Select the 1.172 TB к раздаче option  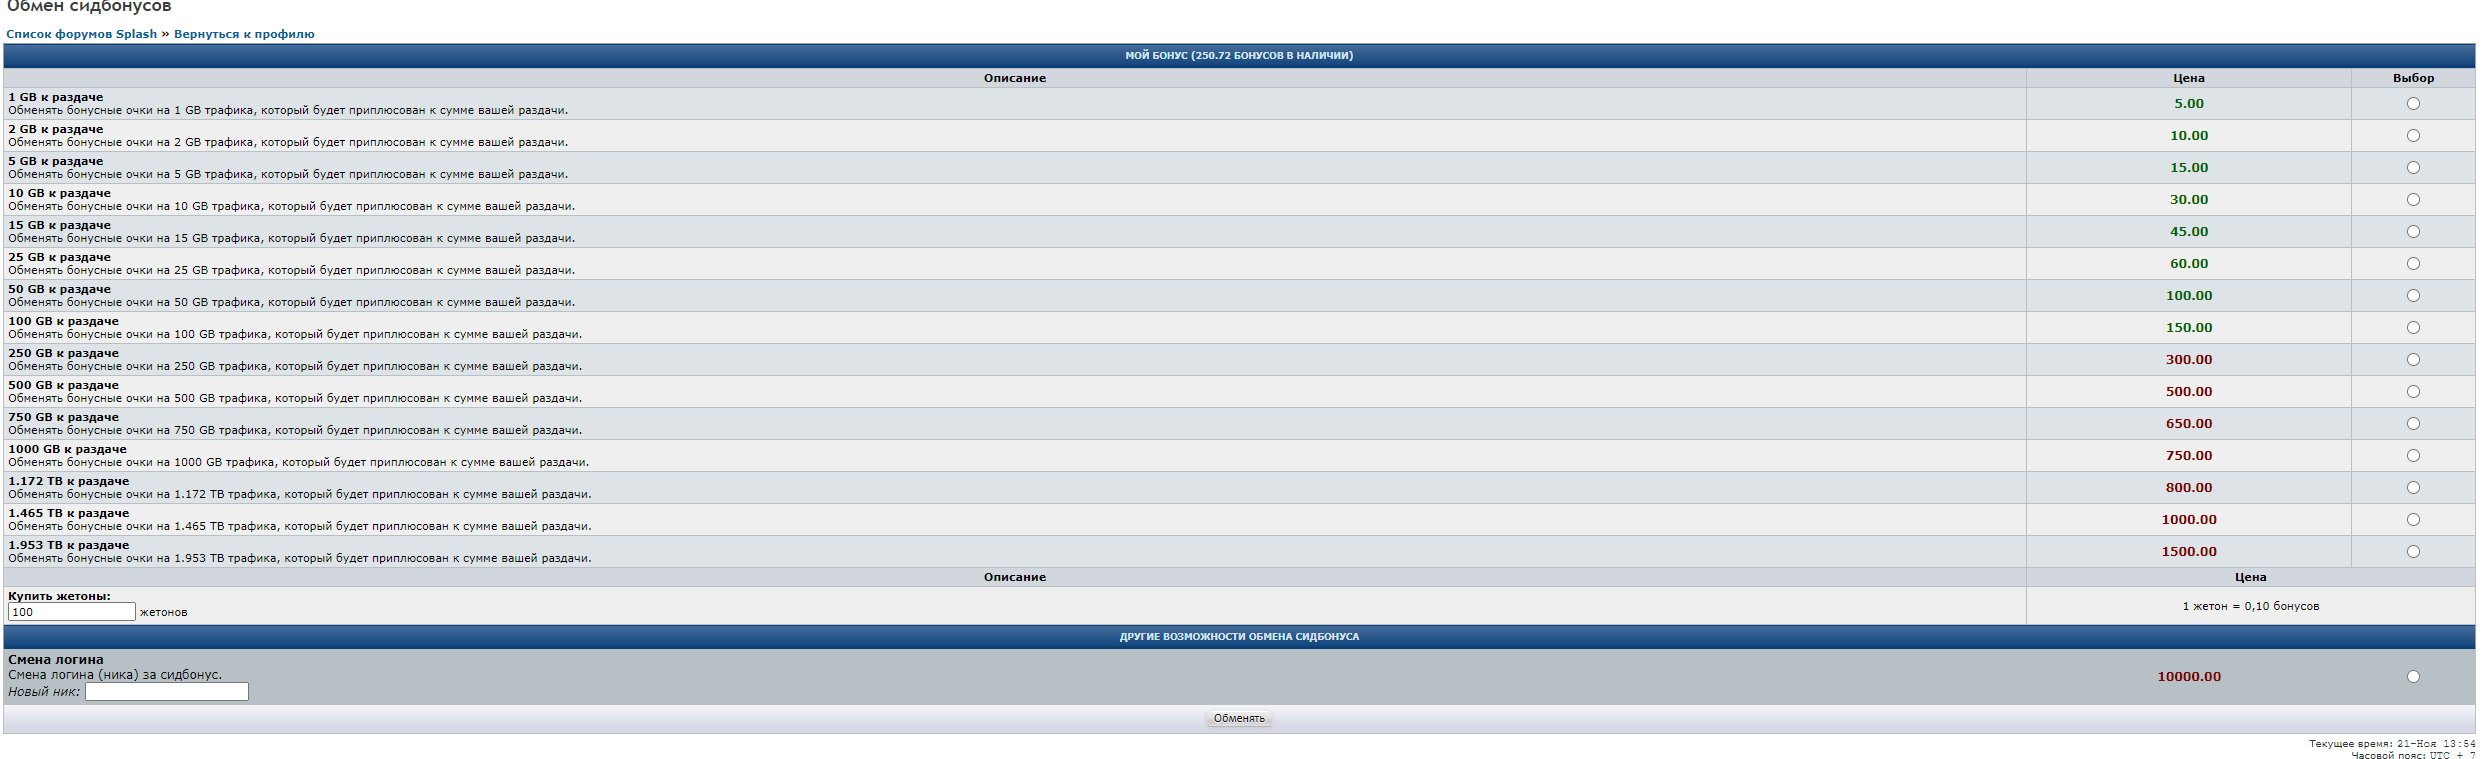coord(2412,488)
